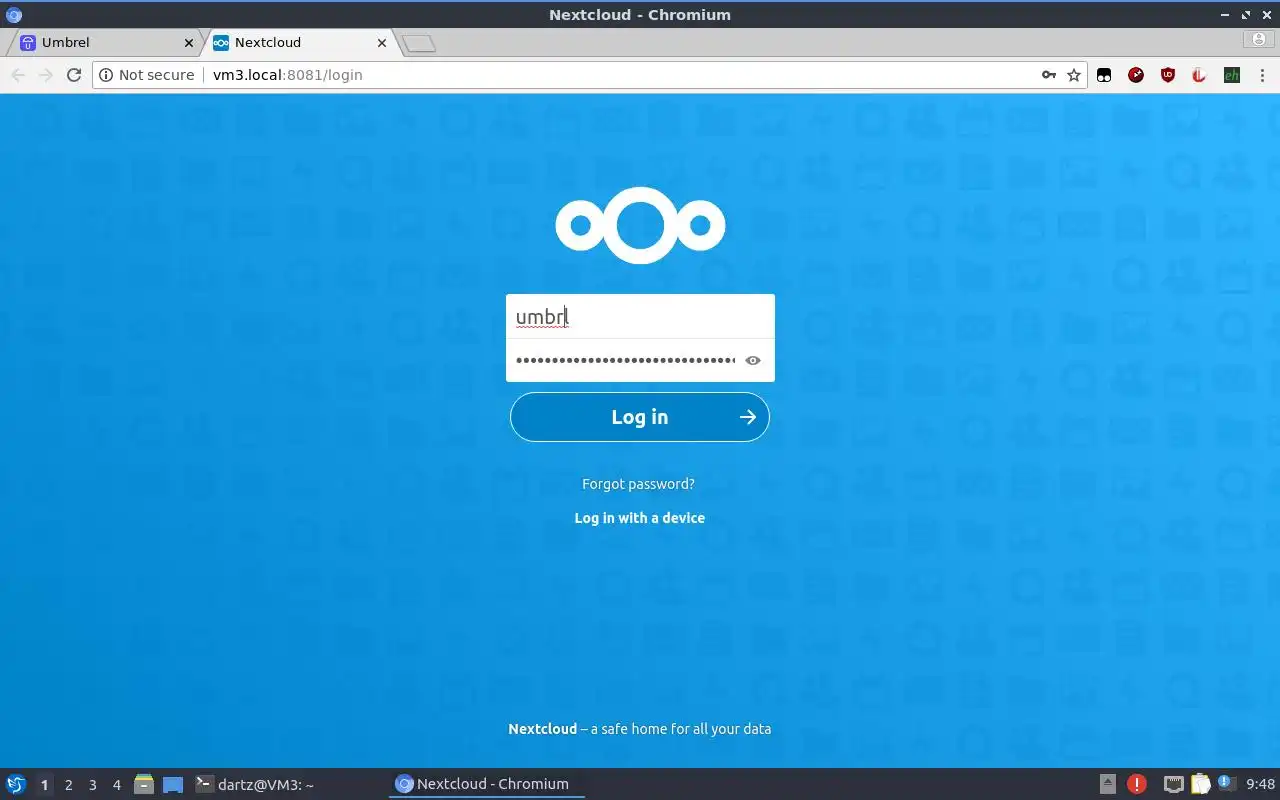Open the blue update notification tray icon
The image size is (1280, 800).
1226,784
